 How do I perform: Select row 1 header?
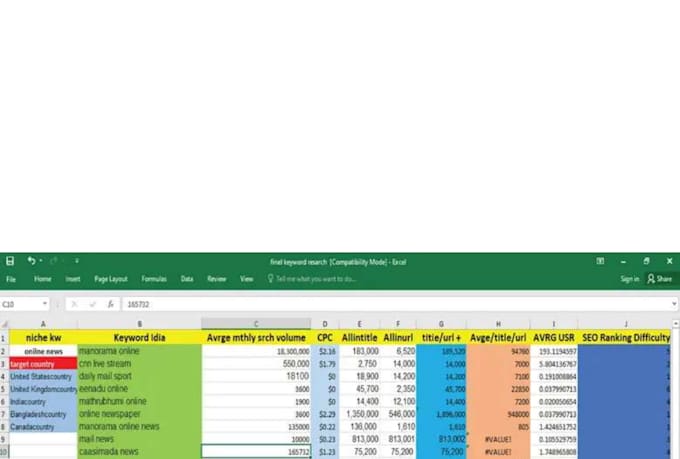pyautogui.click(x=4, y=338)
